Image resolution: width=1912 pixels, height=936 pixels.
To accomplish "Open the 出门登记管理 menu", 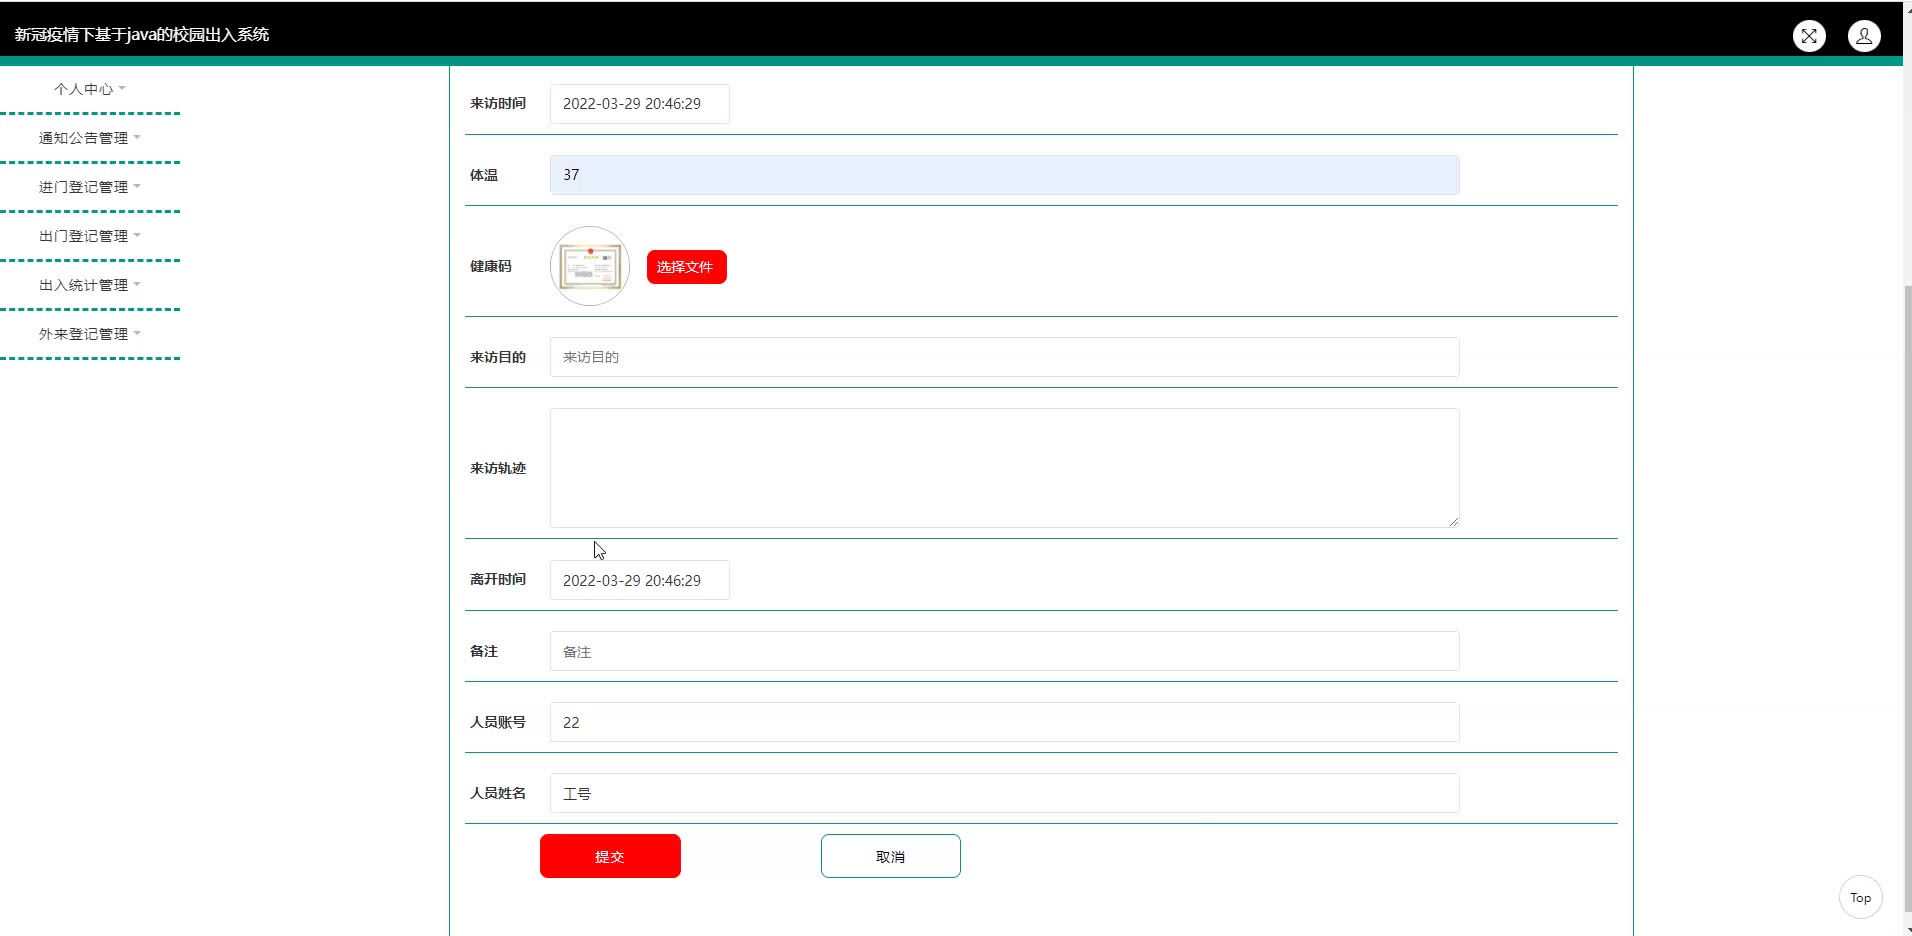I will (x=90, y=236).
